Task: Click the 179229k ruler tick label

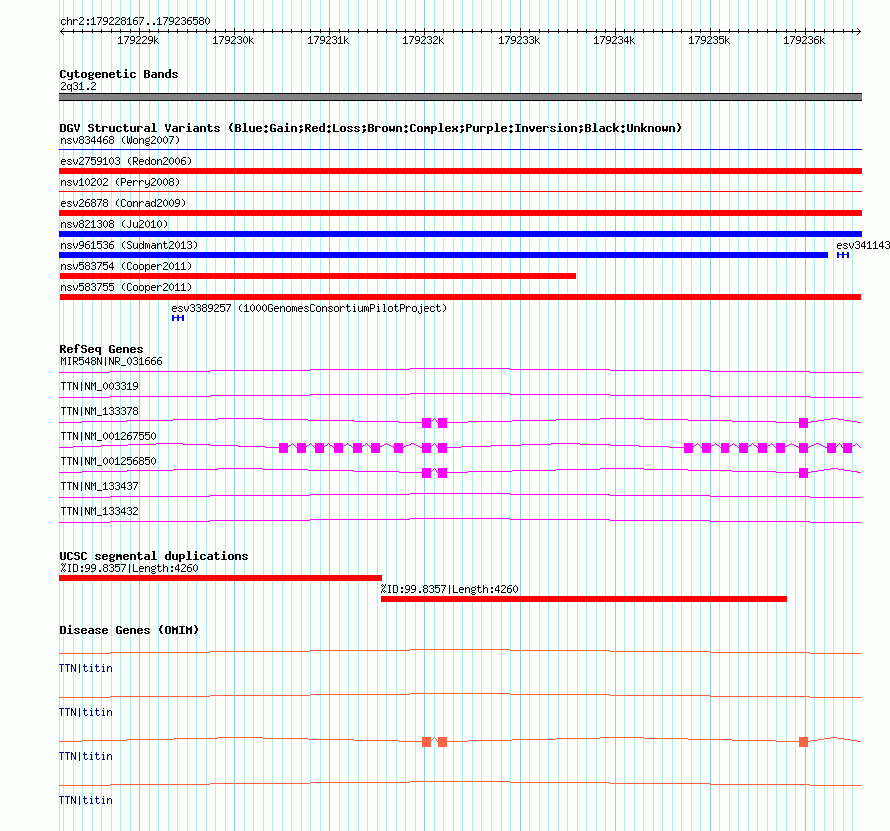Action: (x=138, y=40)
